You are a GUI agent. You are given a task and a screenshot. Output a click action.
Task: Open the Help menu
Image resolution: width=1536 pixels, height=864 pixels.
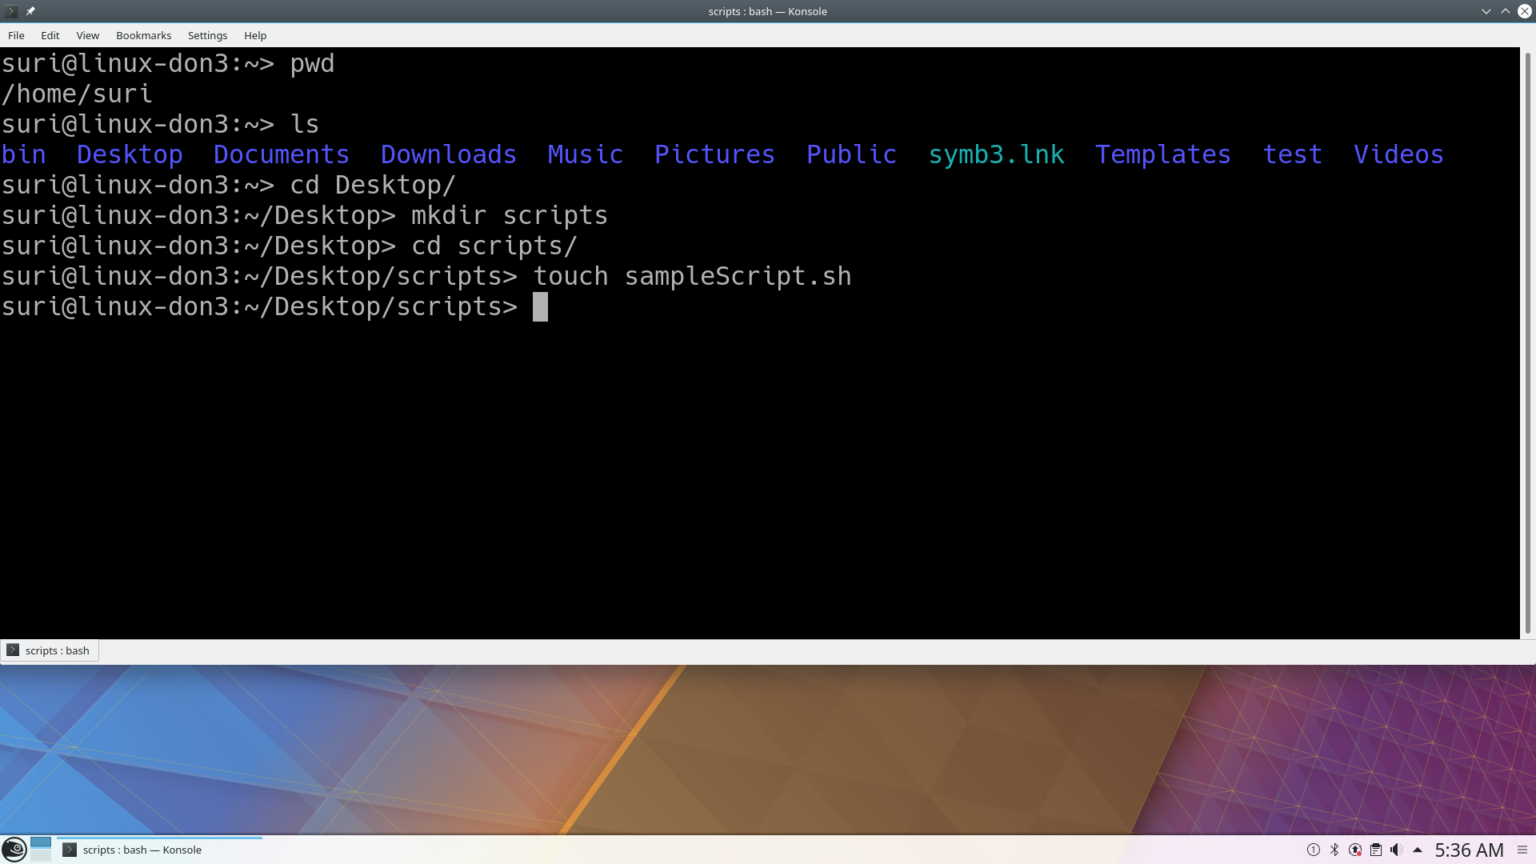point(255,35)
